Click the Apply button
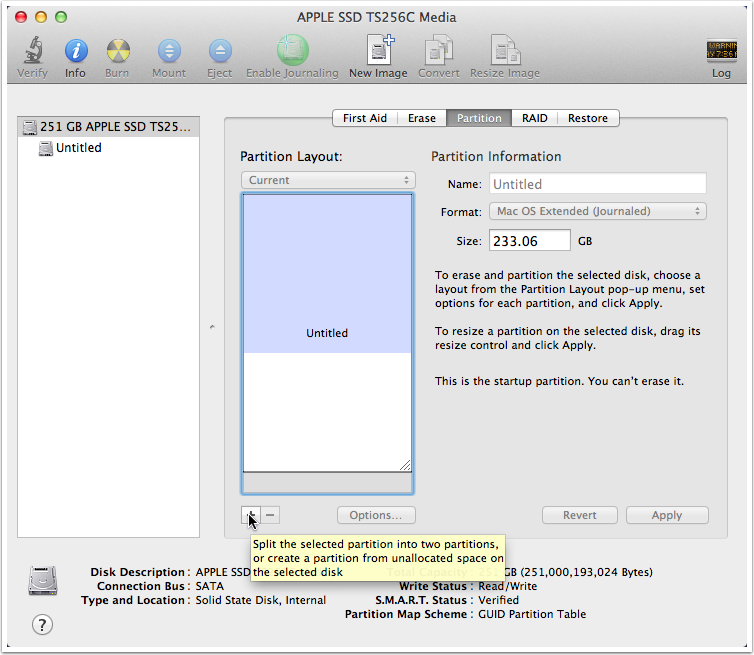 [667, 515]
